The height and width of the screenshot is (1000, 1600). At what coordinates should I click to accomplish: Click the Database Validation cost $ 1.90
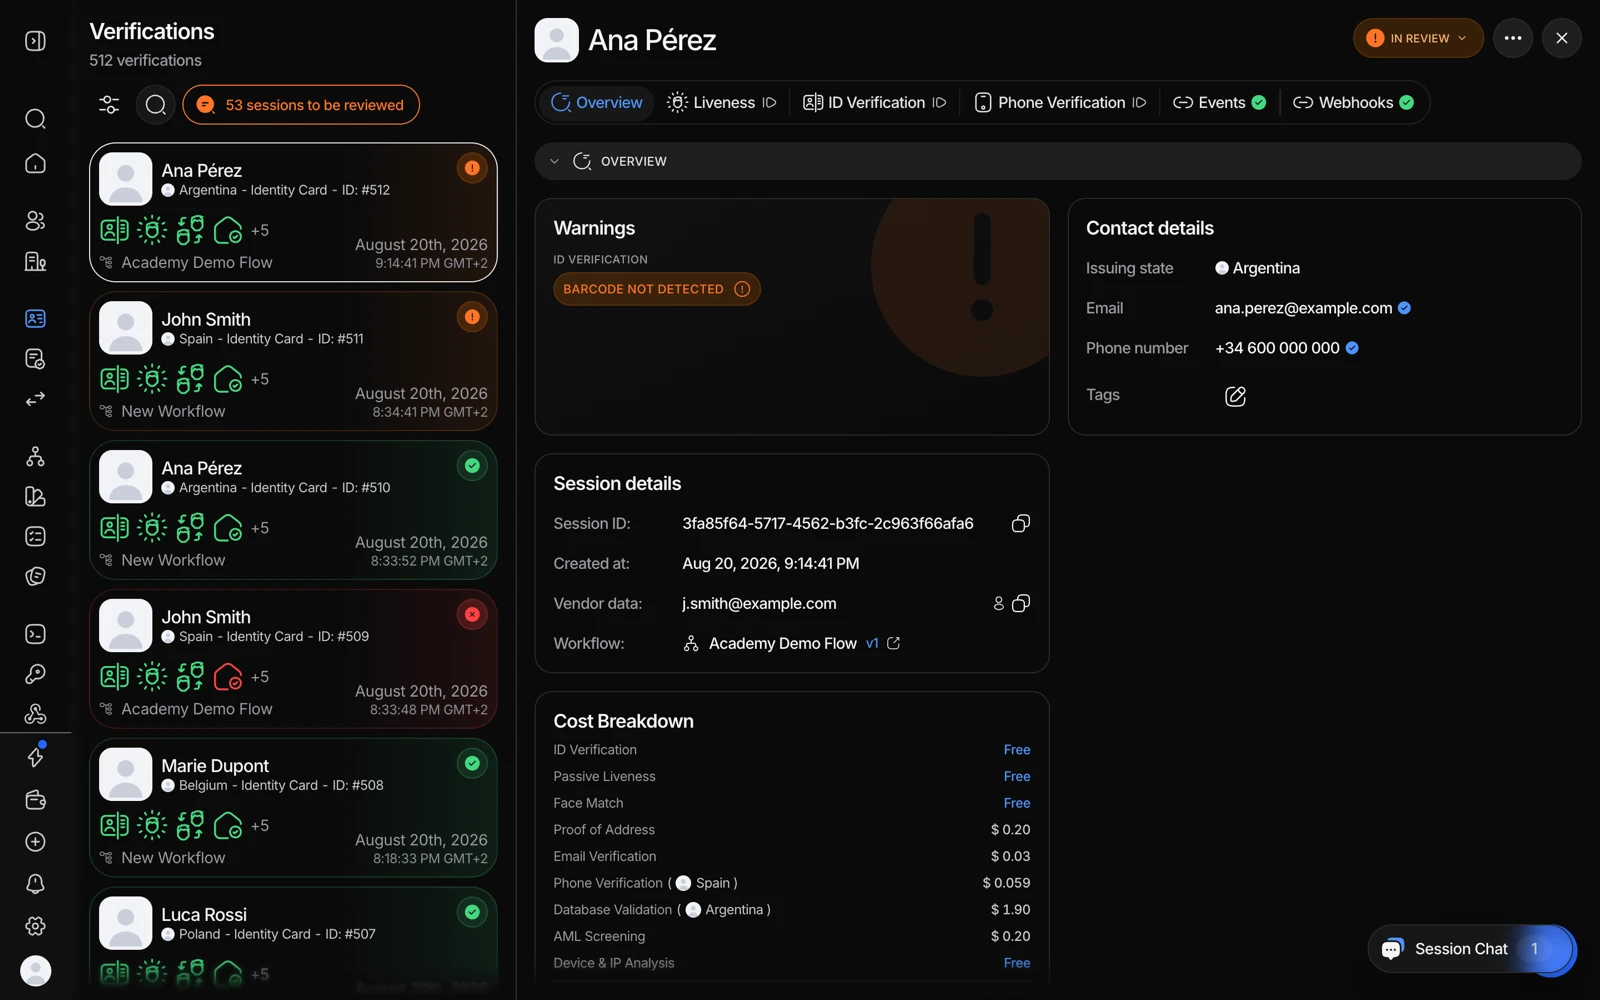point(1010,910)
